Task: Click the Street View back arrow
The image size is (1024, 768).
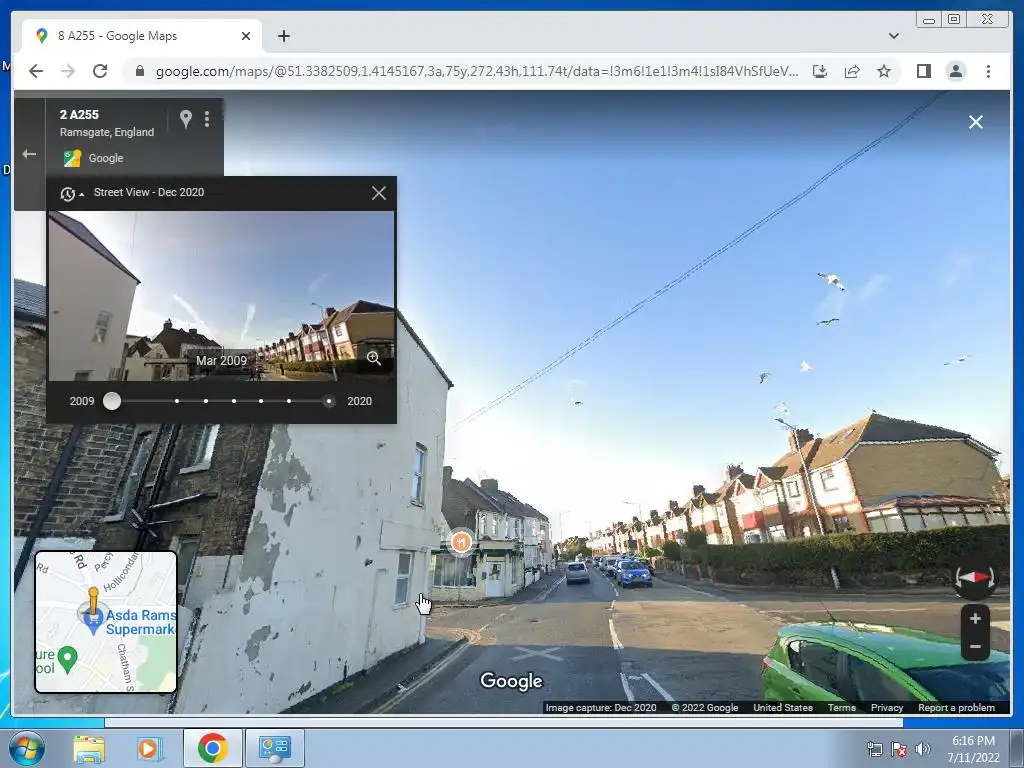Action: [x=29, y=154]
